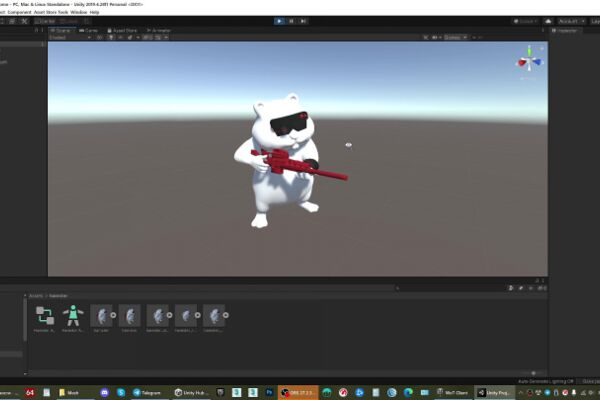The height and width of the screenshot is (400, 600).
Task: Click Auto Generate Lighting Off status
Action: pos(546,381)
